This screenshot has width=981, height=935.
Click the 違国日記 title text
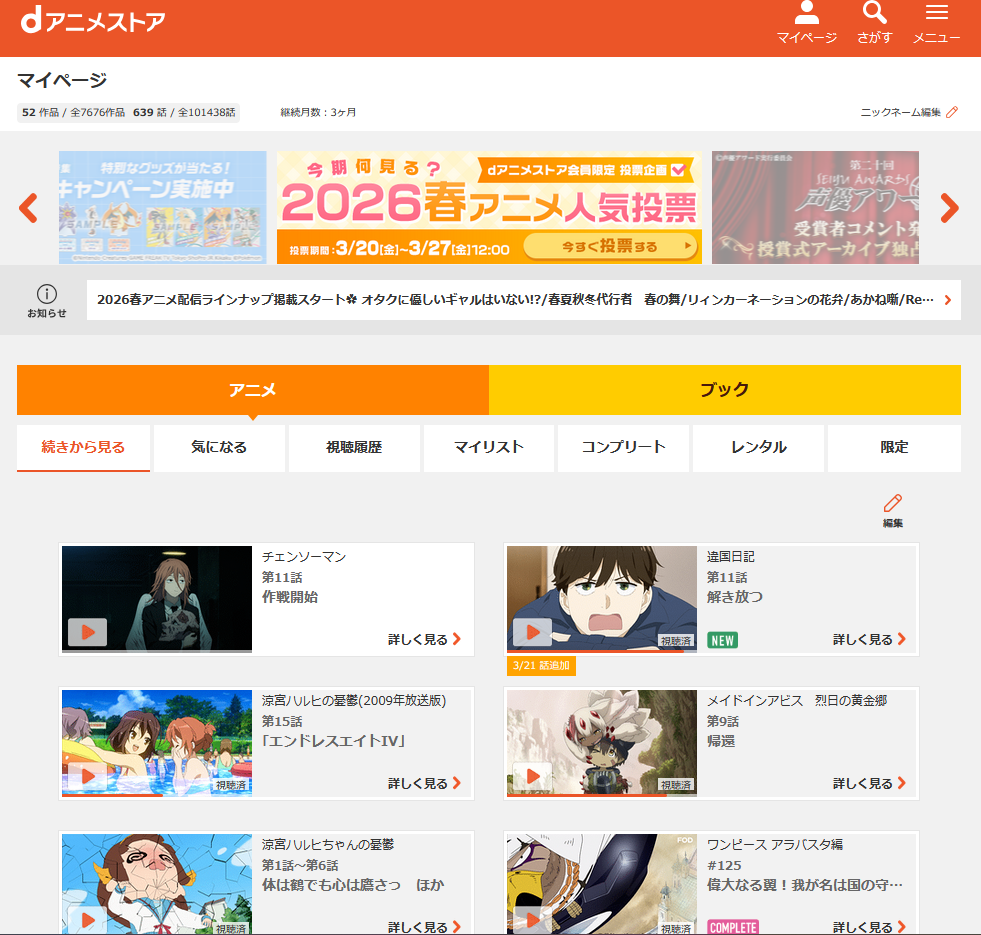[730, 556]
